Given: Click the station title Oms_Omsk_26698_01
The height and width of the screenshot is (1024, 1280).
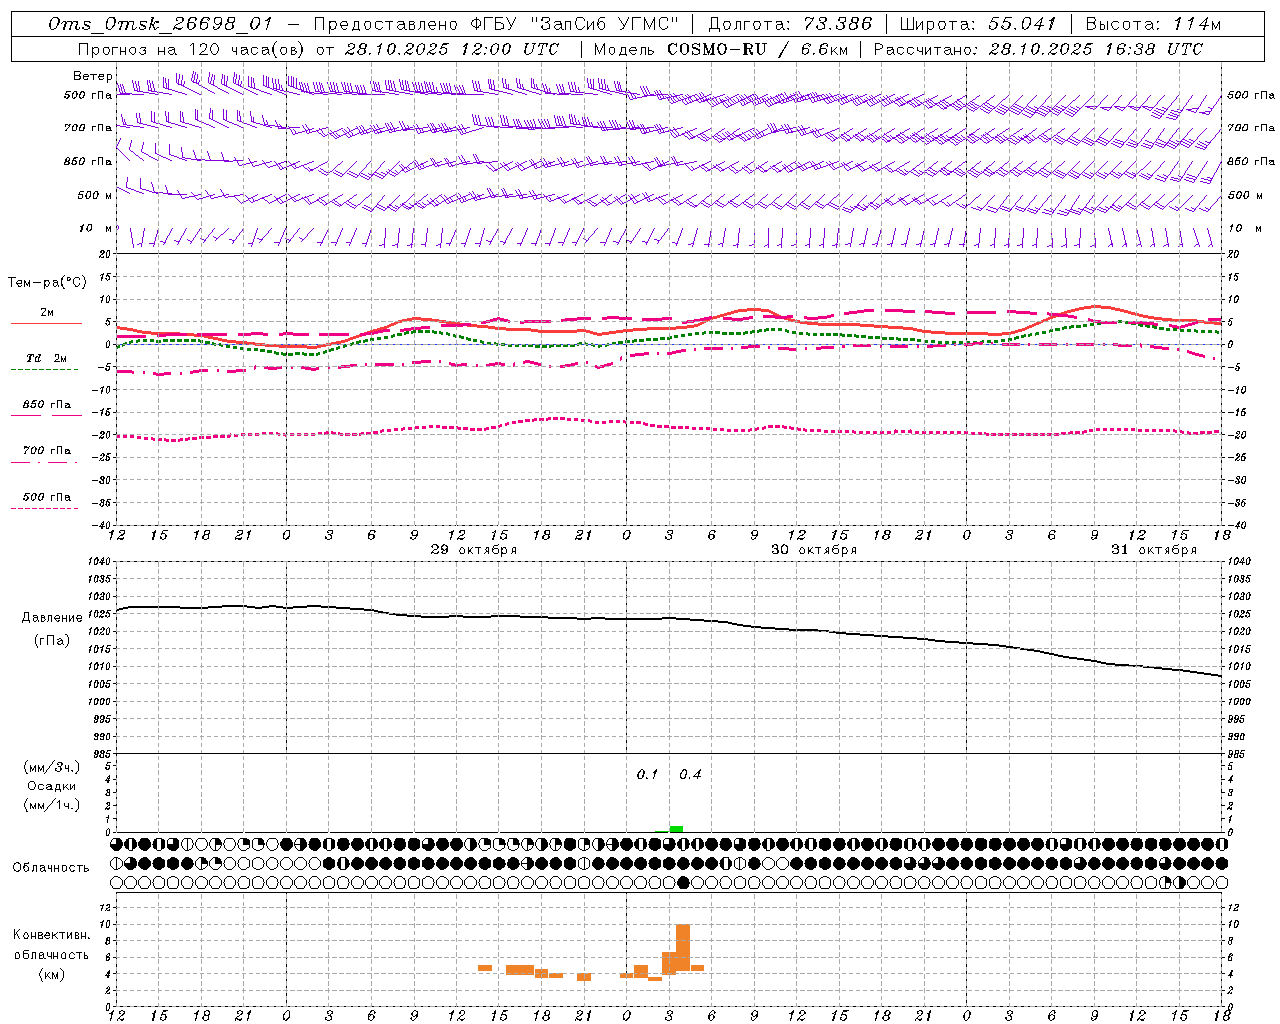Looking at the screenshot, I should click(x=160, y=24).
